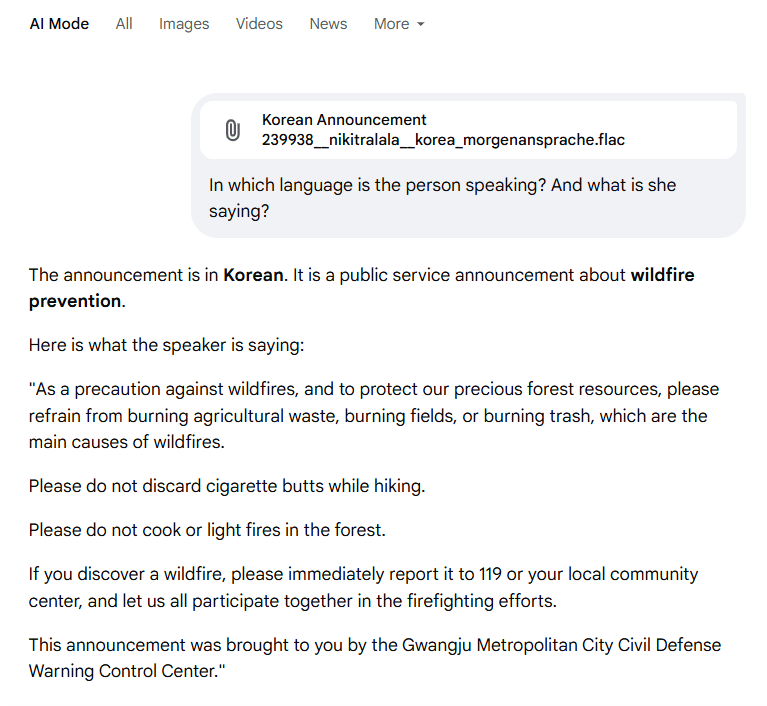This screenshot has width=767, height=706.
Task: Switch to the News tab
Action: [x=328, y=23]
